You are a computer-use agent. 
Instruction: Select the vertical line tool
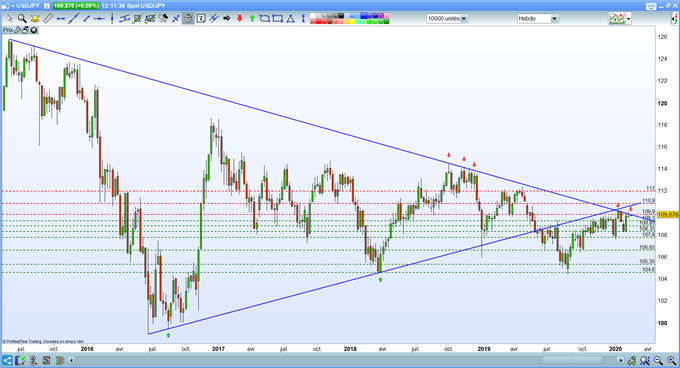112,19
